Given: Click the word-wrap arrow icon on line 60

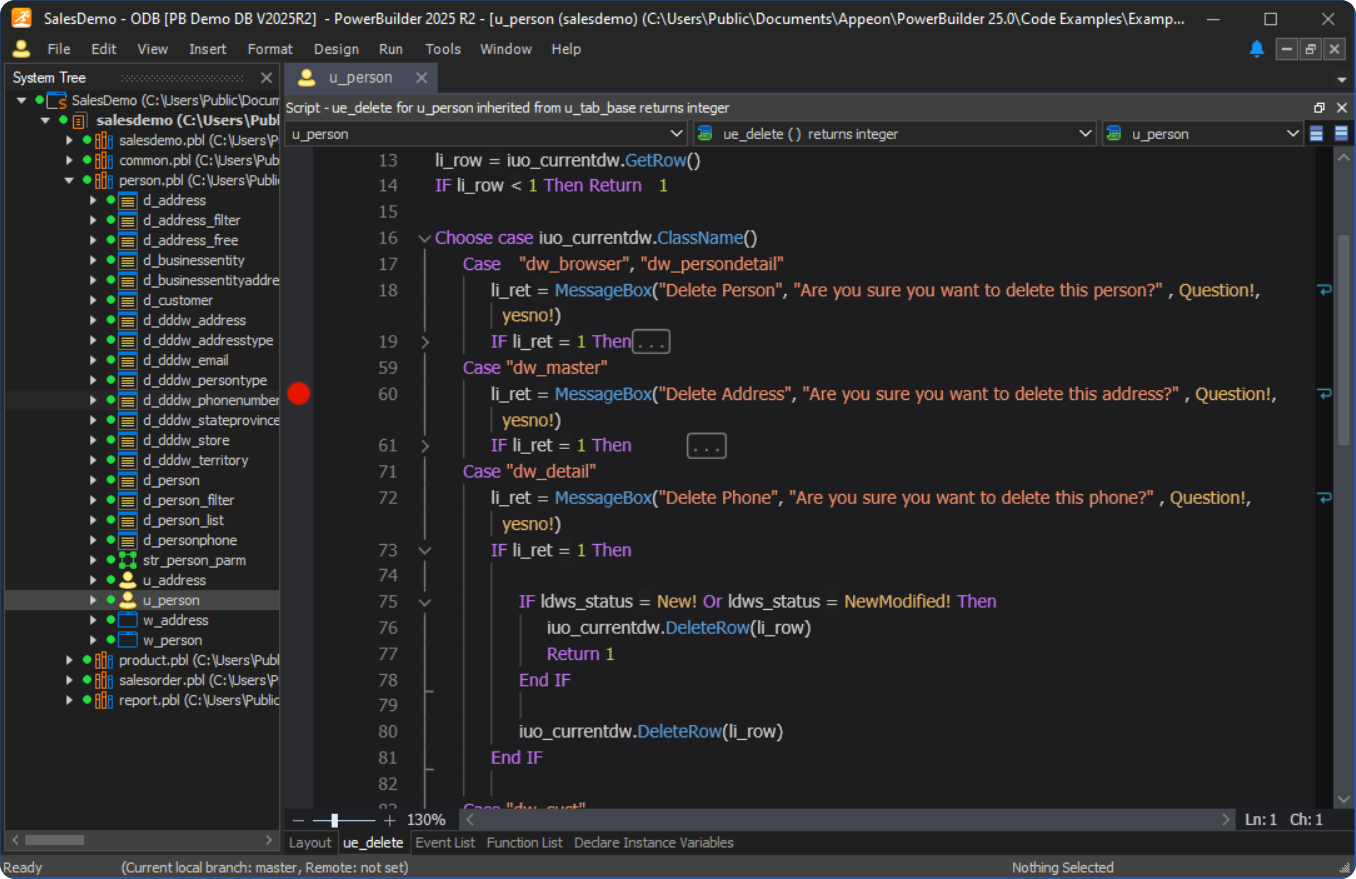Looking at the screenshot, I should (x=1325, y=394).
